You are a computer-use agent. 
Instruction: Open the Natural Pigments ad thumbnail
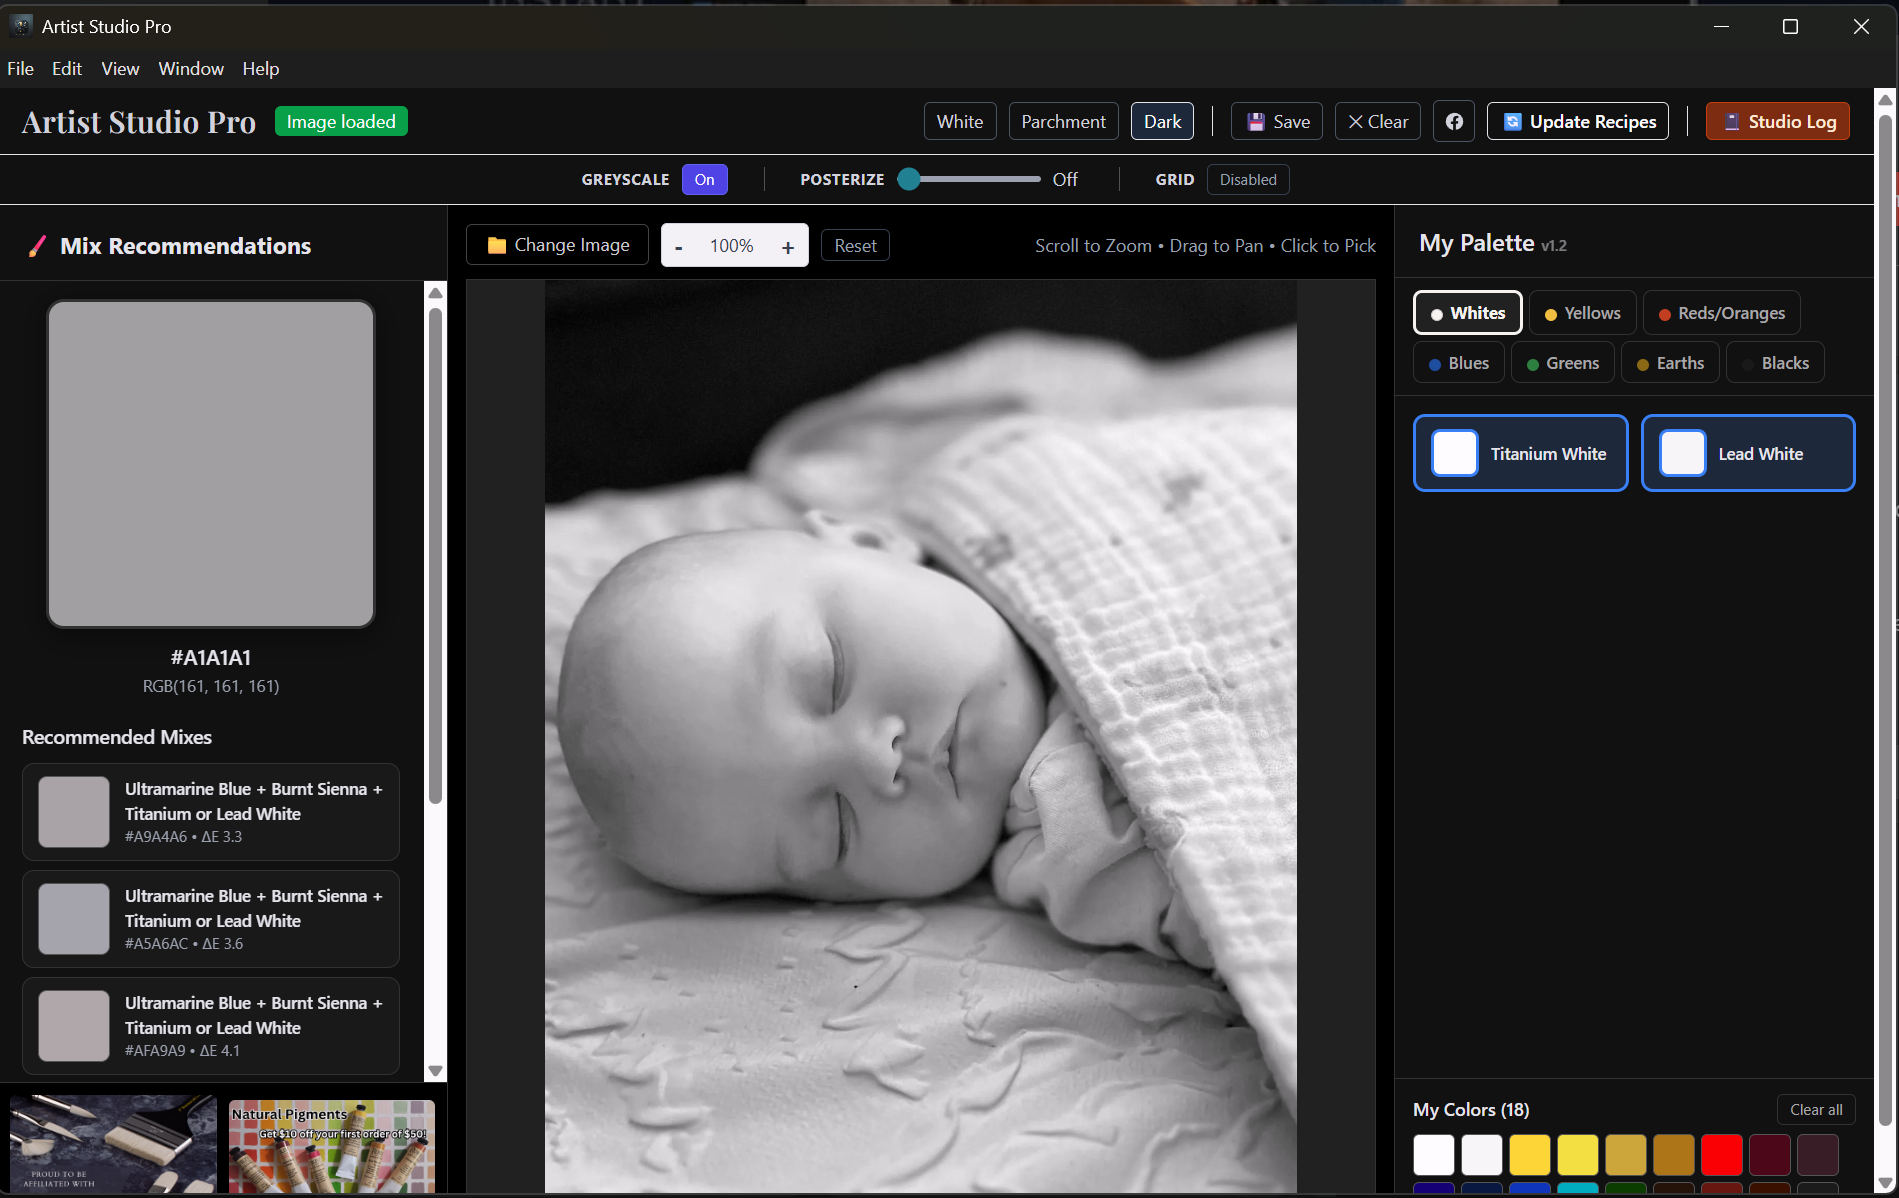click(x=332, y=1146)
